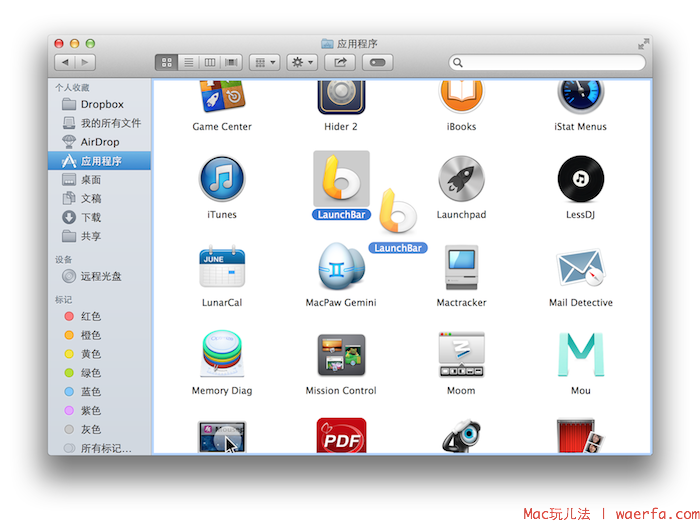Image resolution: width=700 pixels, height=524 pixels.
Task: Select the LunarCal calendar icon
Action: 222,266
